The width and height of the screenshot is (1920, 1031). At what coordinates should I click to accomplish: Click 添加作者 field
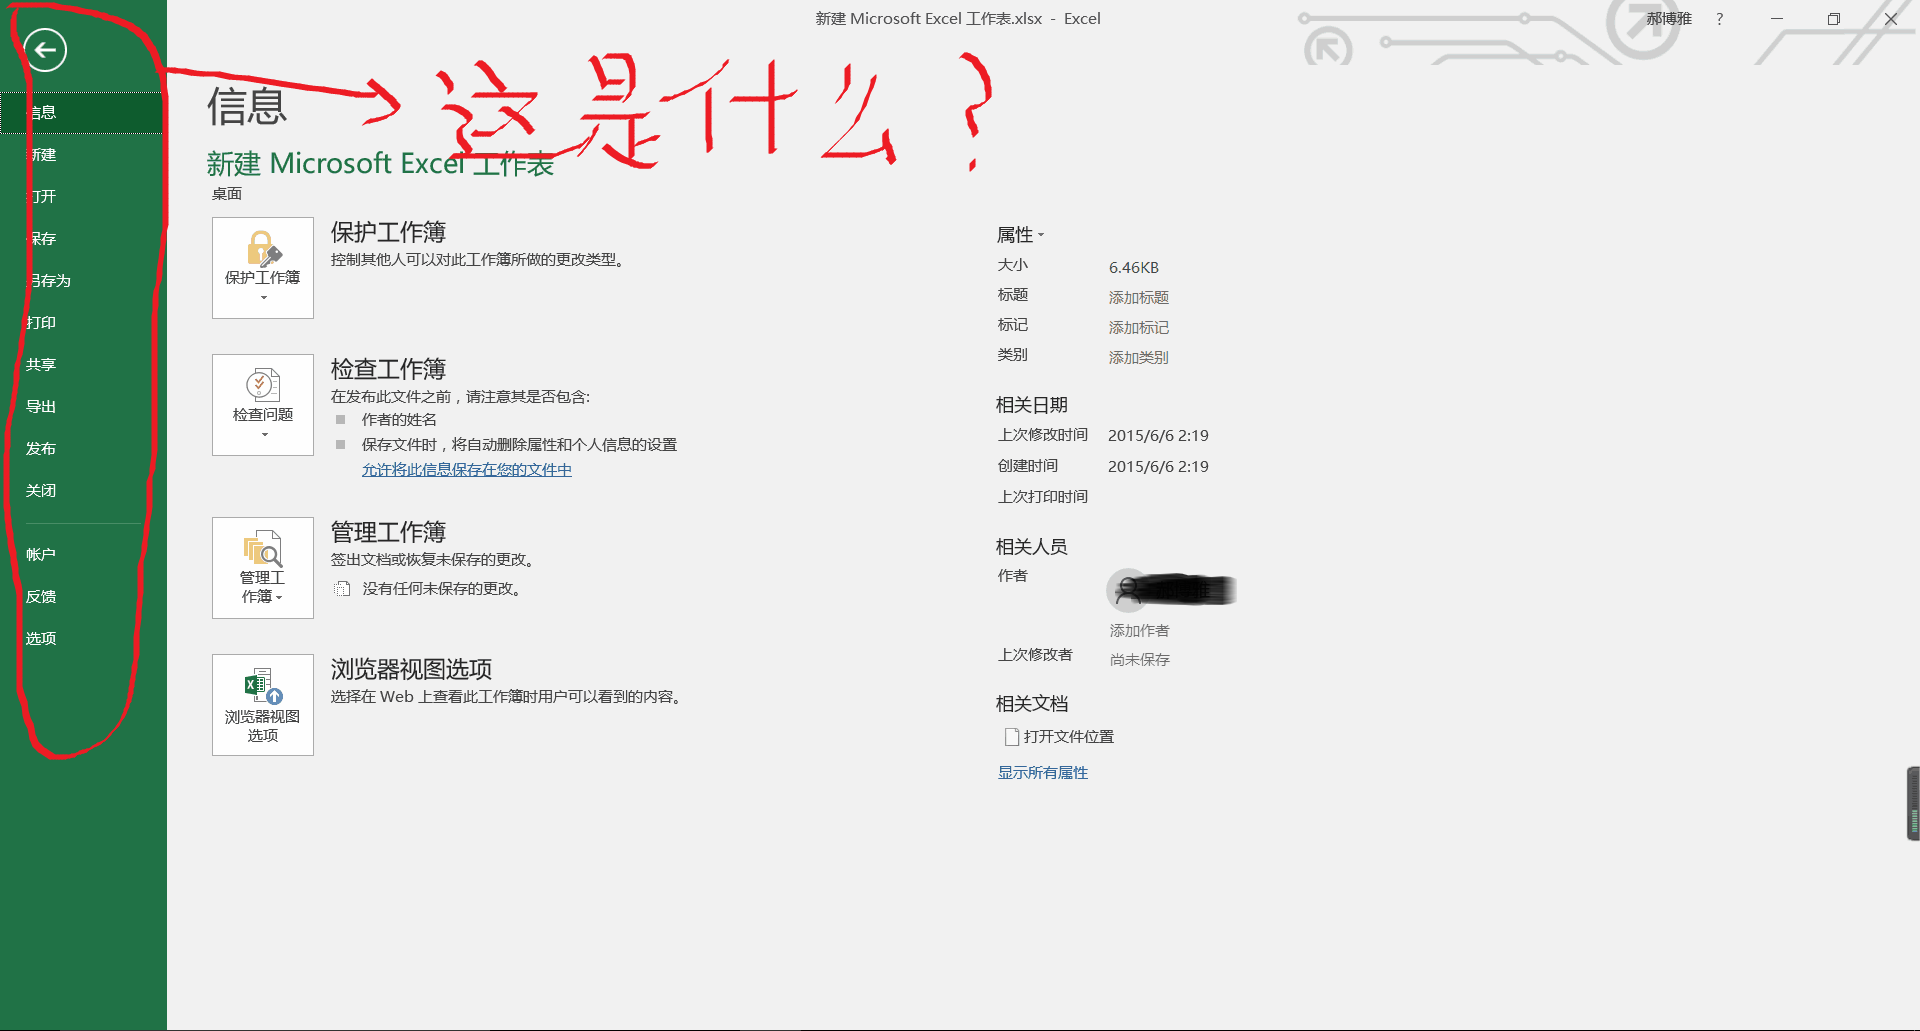(1140, 631)
